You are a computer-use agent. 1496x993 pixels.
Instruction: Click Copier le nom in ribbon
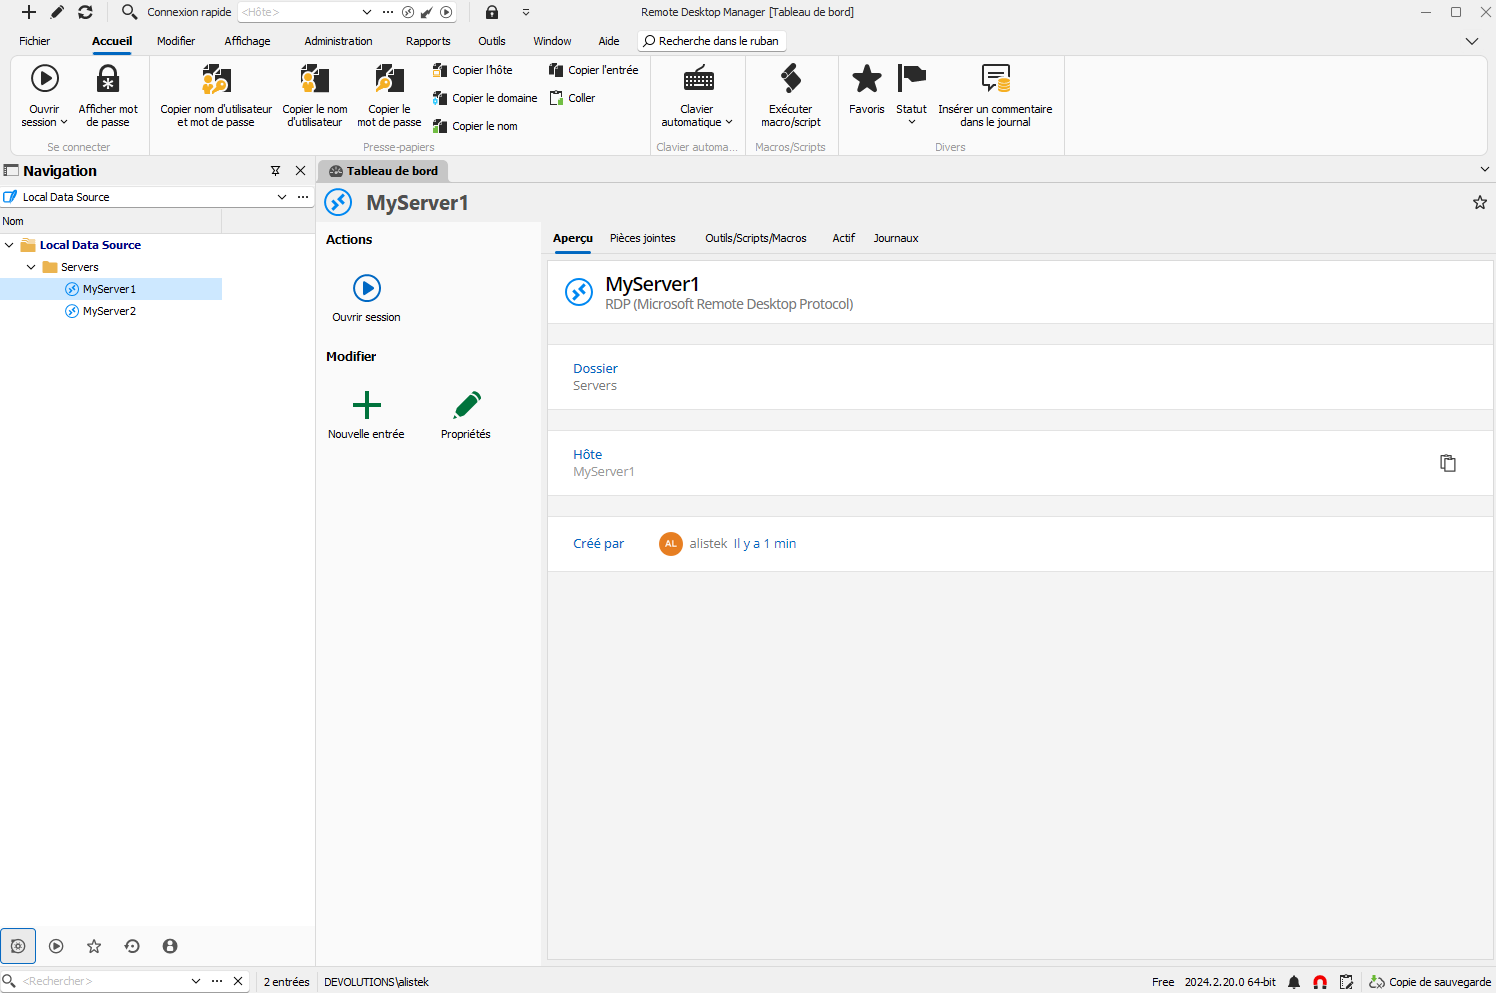tap(475, 126)
